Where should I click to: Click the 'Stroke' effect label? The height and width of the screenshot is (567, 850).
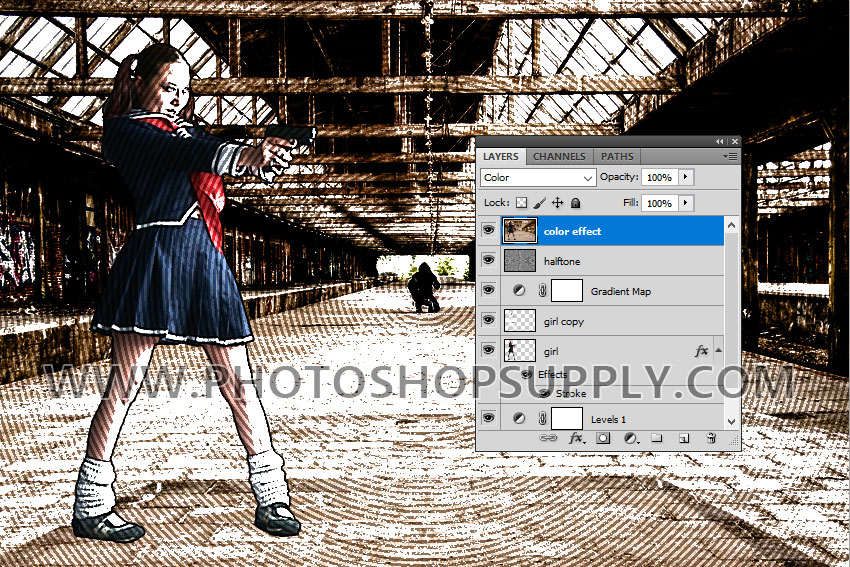pyautogui.click(x=571, y=394)
